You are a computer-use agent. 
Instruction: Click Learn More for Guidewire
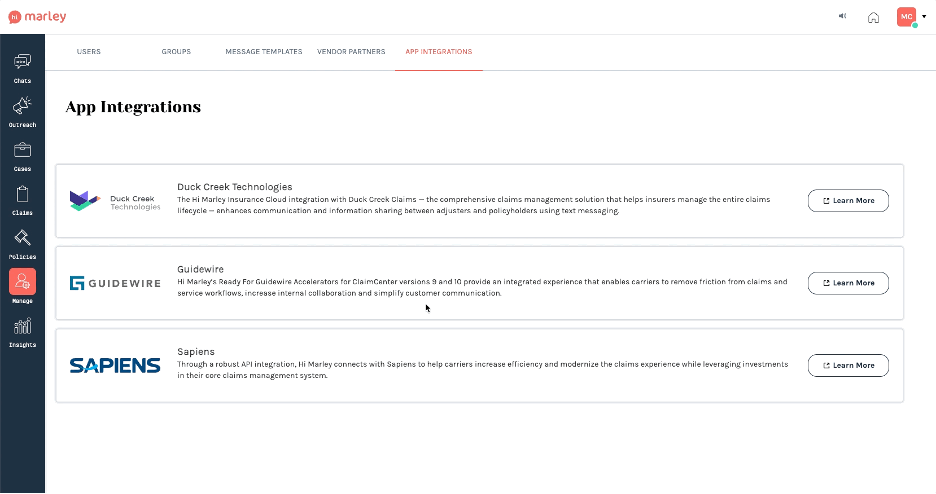[x=848, y=283]
